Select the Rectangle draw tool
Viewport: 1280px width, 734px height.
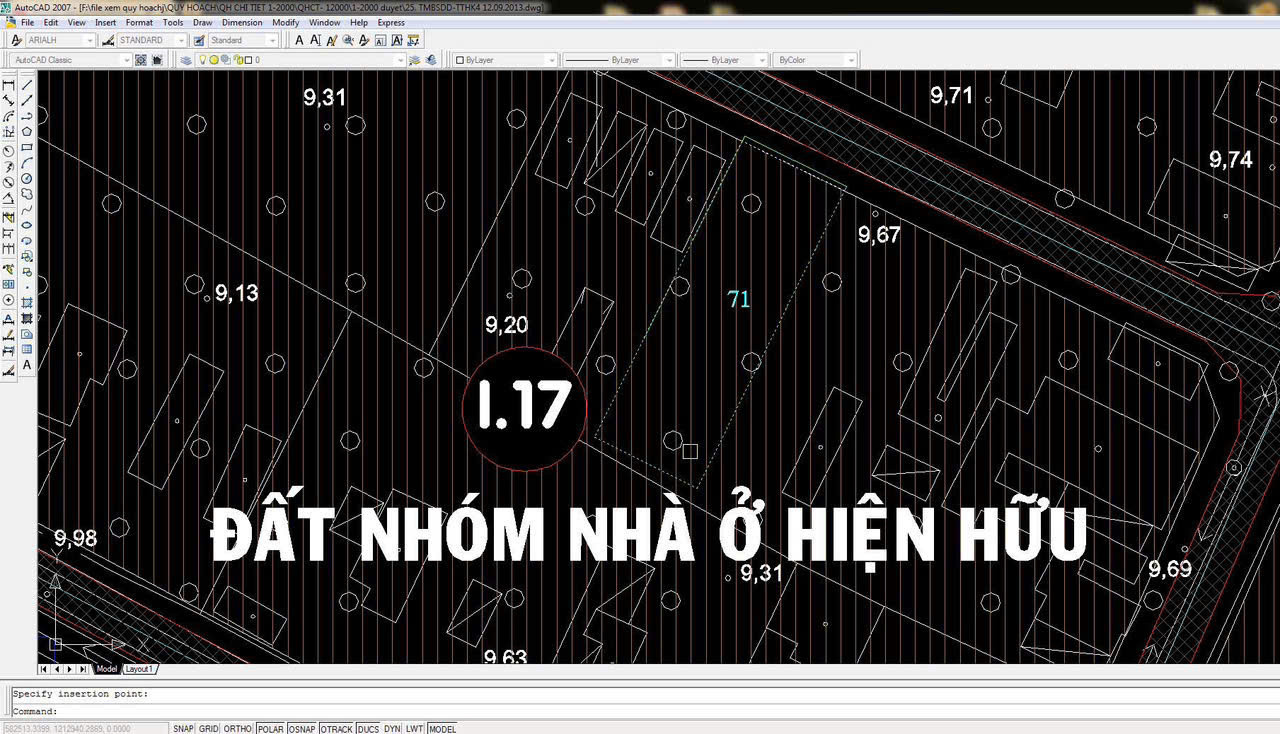coord(27,147)
